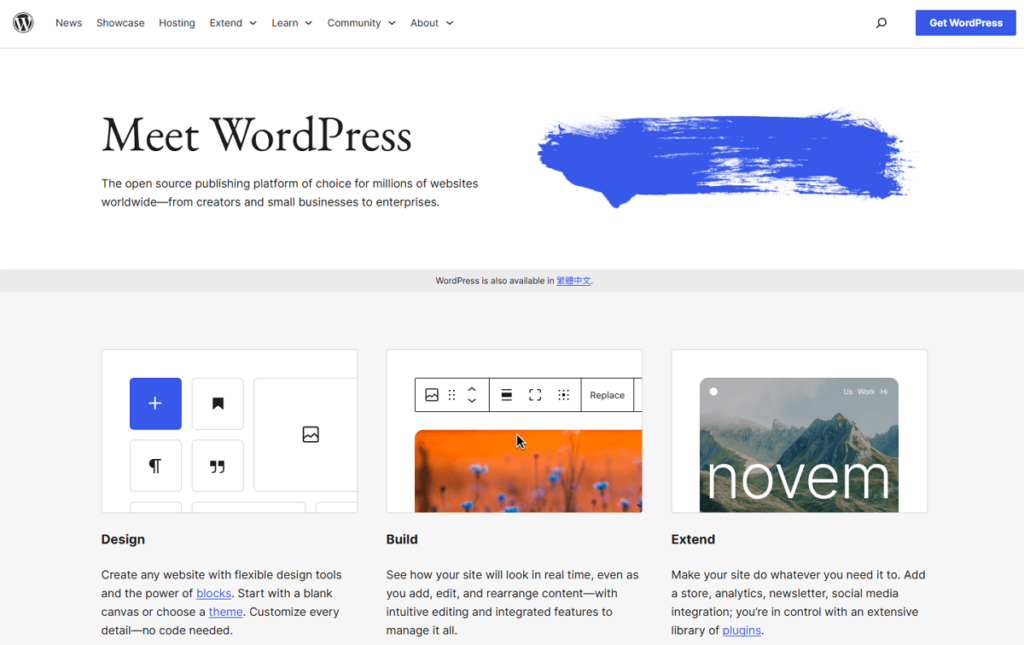
Task: Select the Paragraph block icon
Action: coord(155,465)
